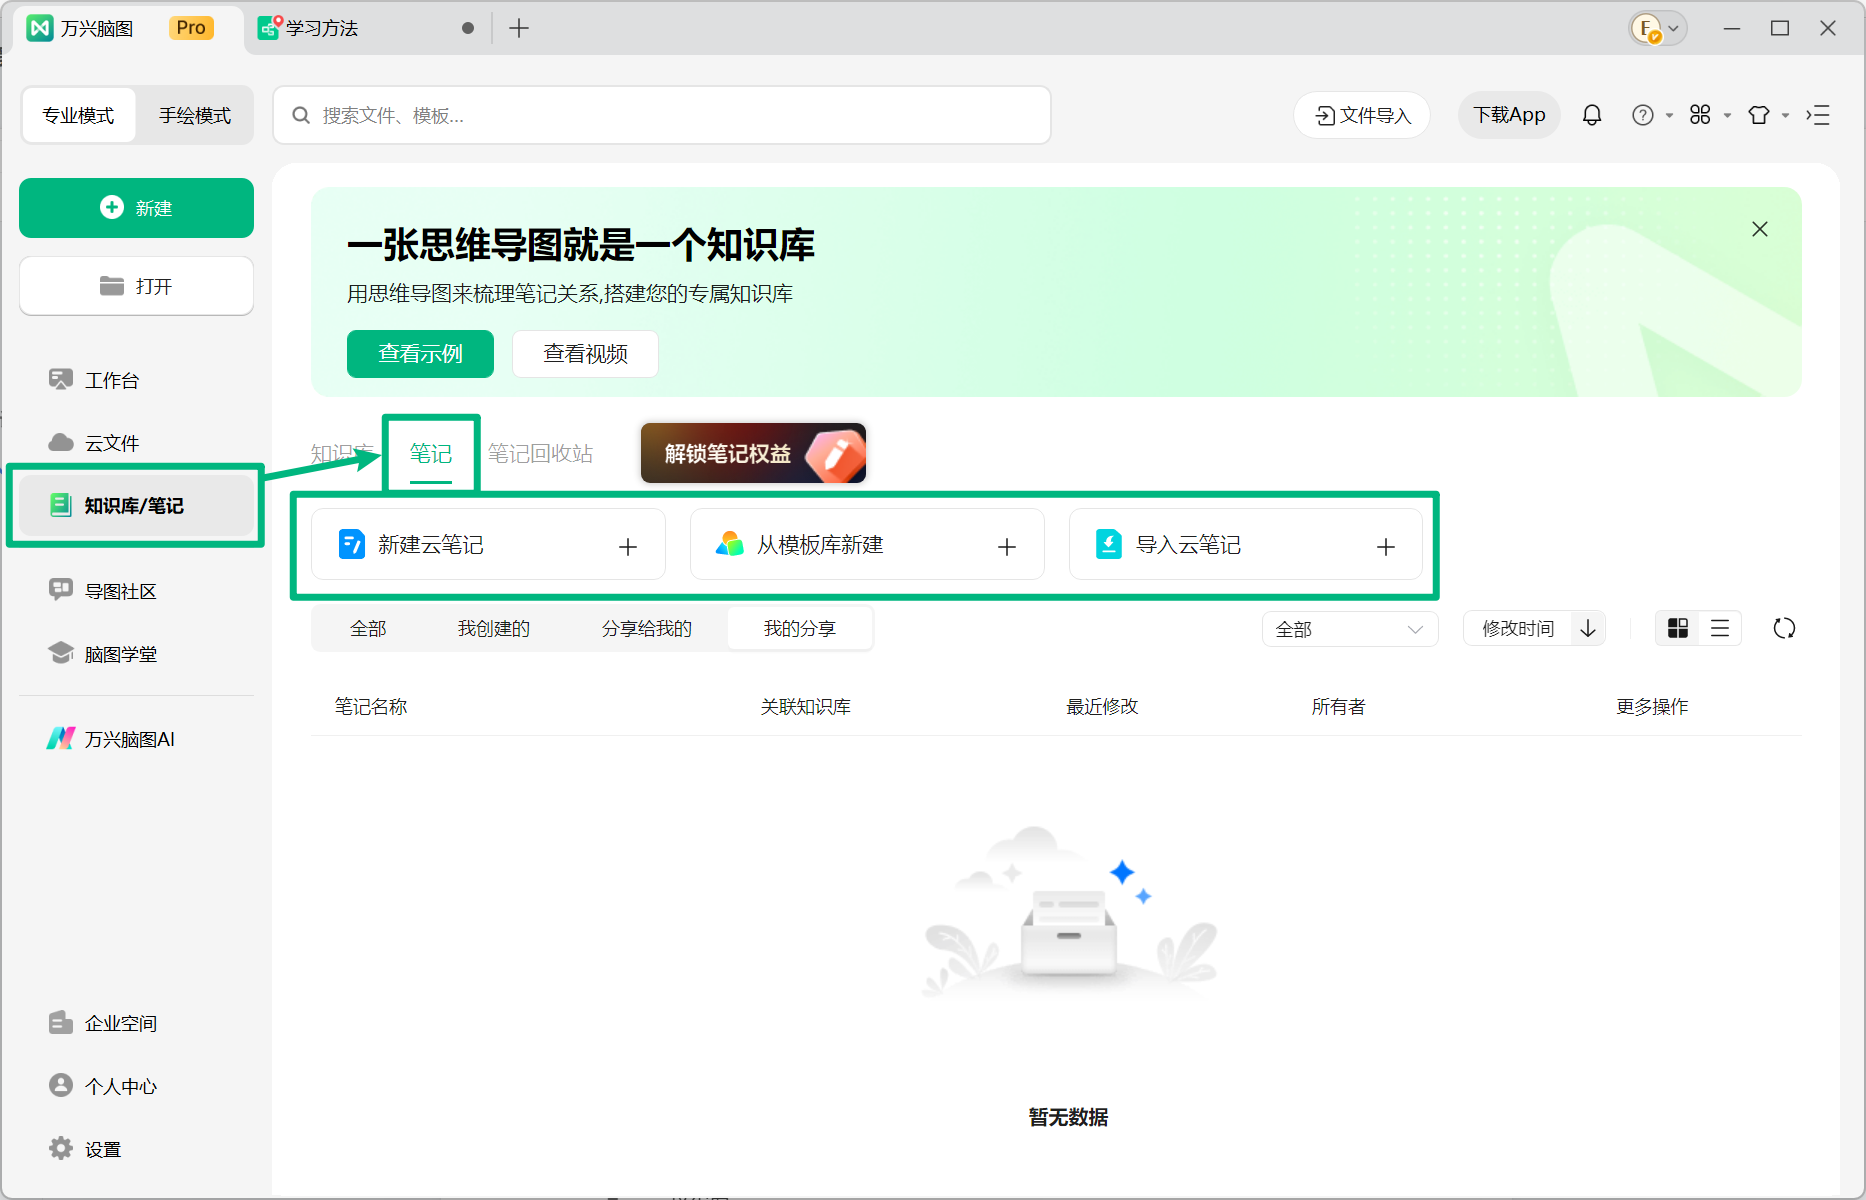Expand the avatar account dropdown arrow

[1673, 28]
